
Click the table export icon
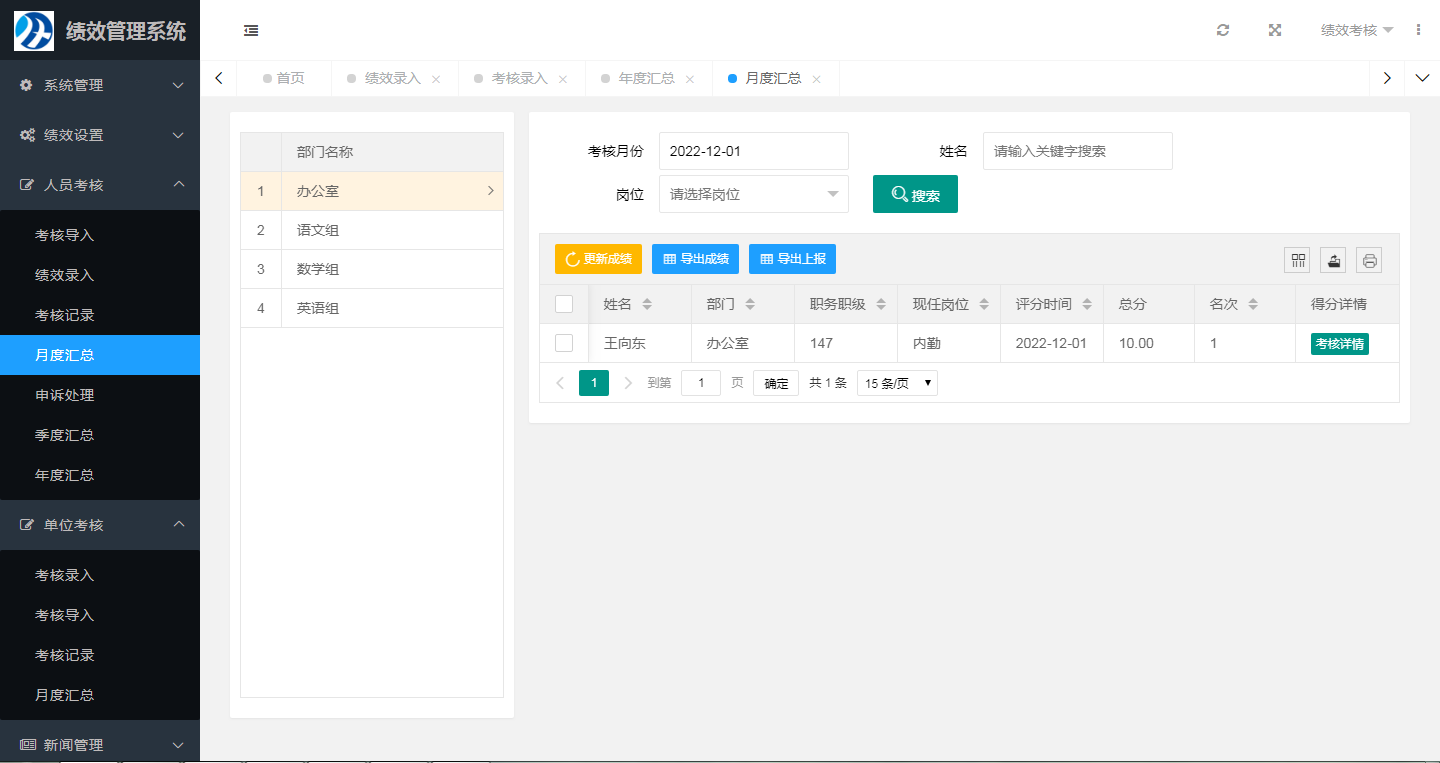tap(1333, 260)
